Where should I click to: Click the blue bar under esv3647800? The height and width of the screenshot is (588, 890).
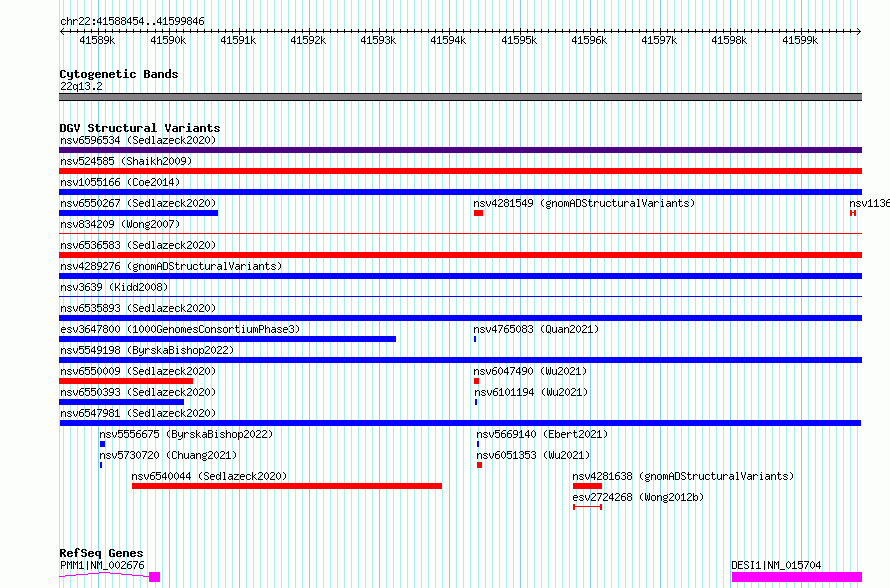[x=228, y=339]
